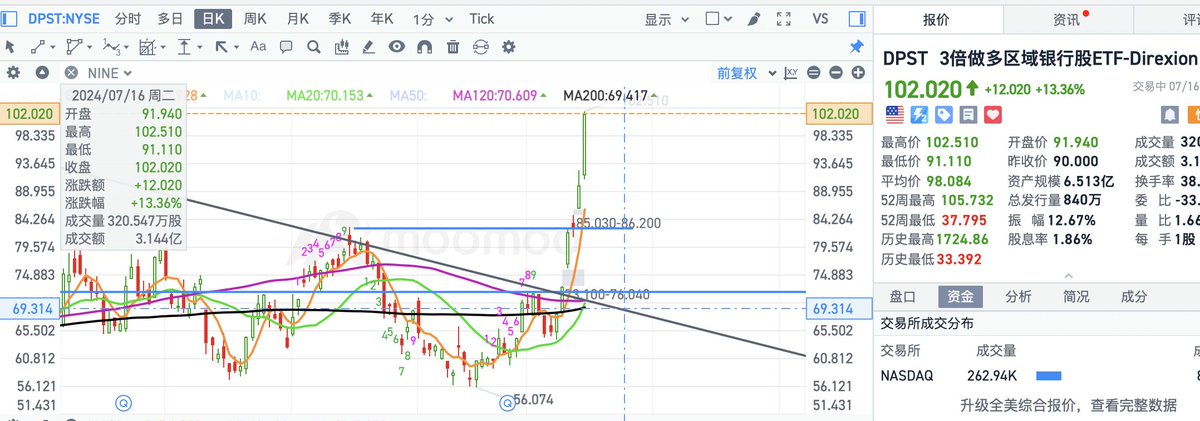Screen dimensions: 1200x421
Task: Switch to 多日 multi-day chart
Action: point(170,18)
